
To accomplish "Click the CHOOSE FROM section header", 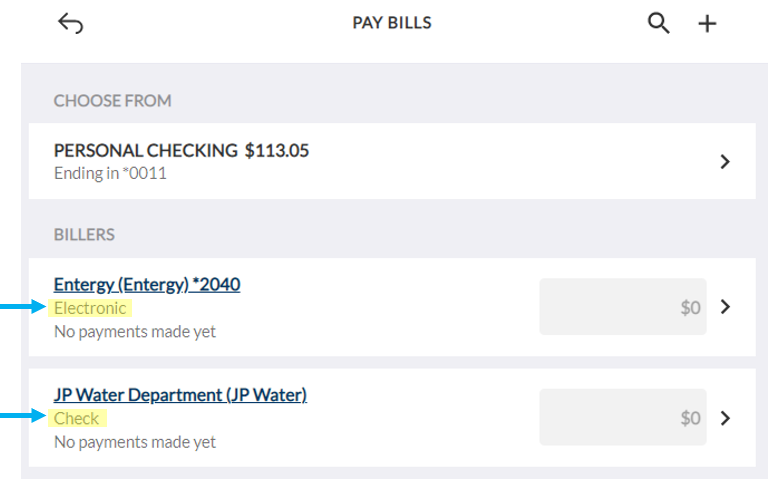I will click(113, 101).
